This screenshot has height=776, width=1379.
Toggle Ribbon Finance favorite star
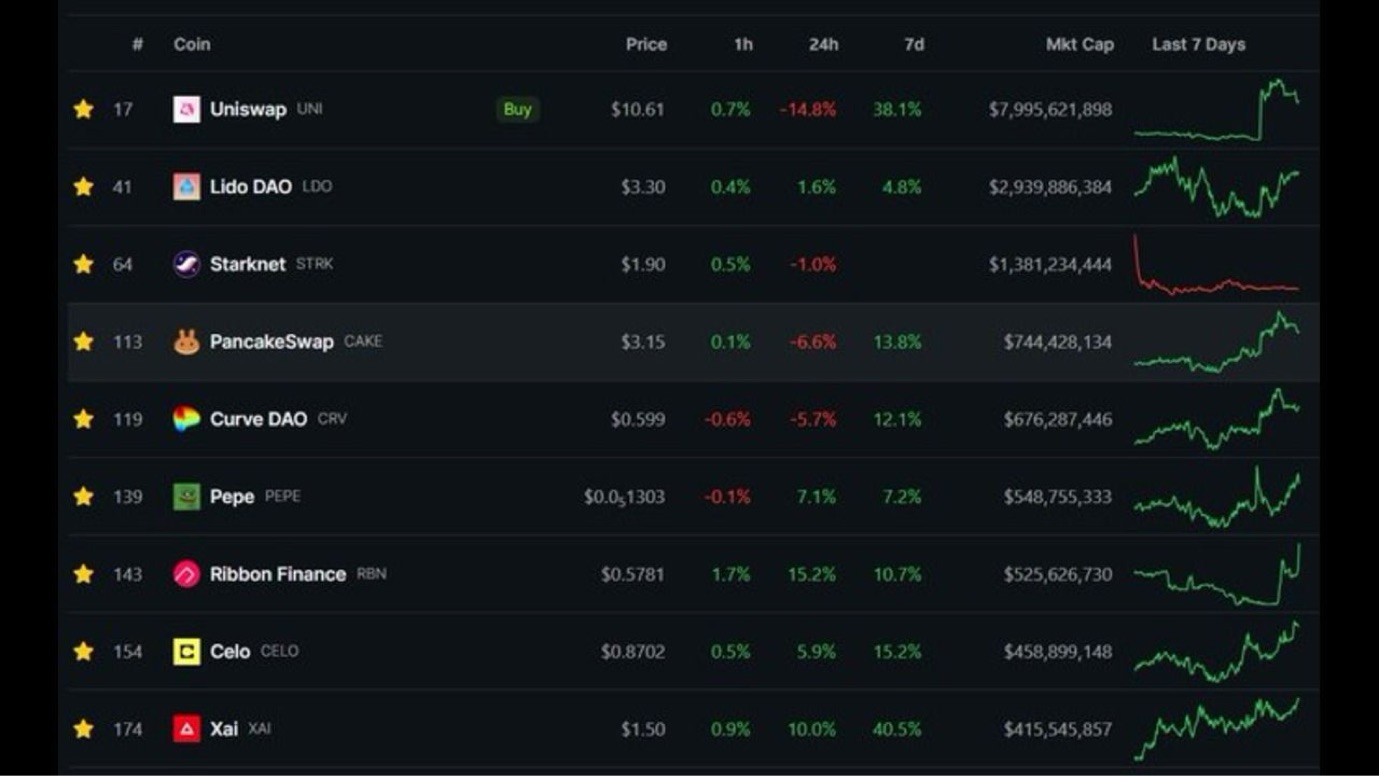(84, 574)
